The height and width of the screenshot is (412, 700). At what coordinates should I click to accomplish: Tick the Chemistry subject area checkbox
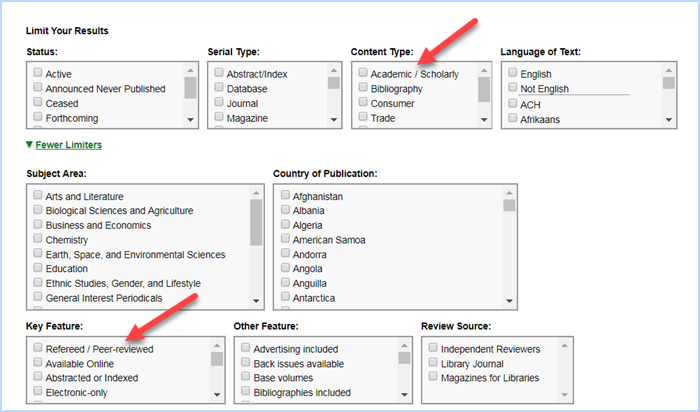[38, 240]
